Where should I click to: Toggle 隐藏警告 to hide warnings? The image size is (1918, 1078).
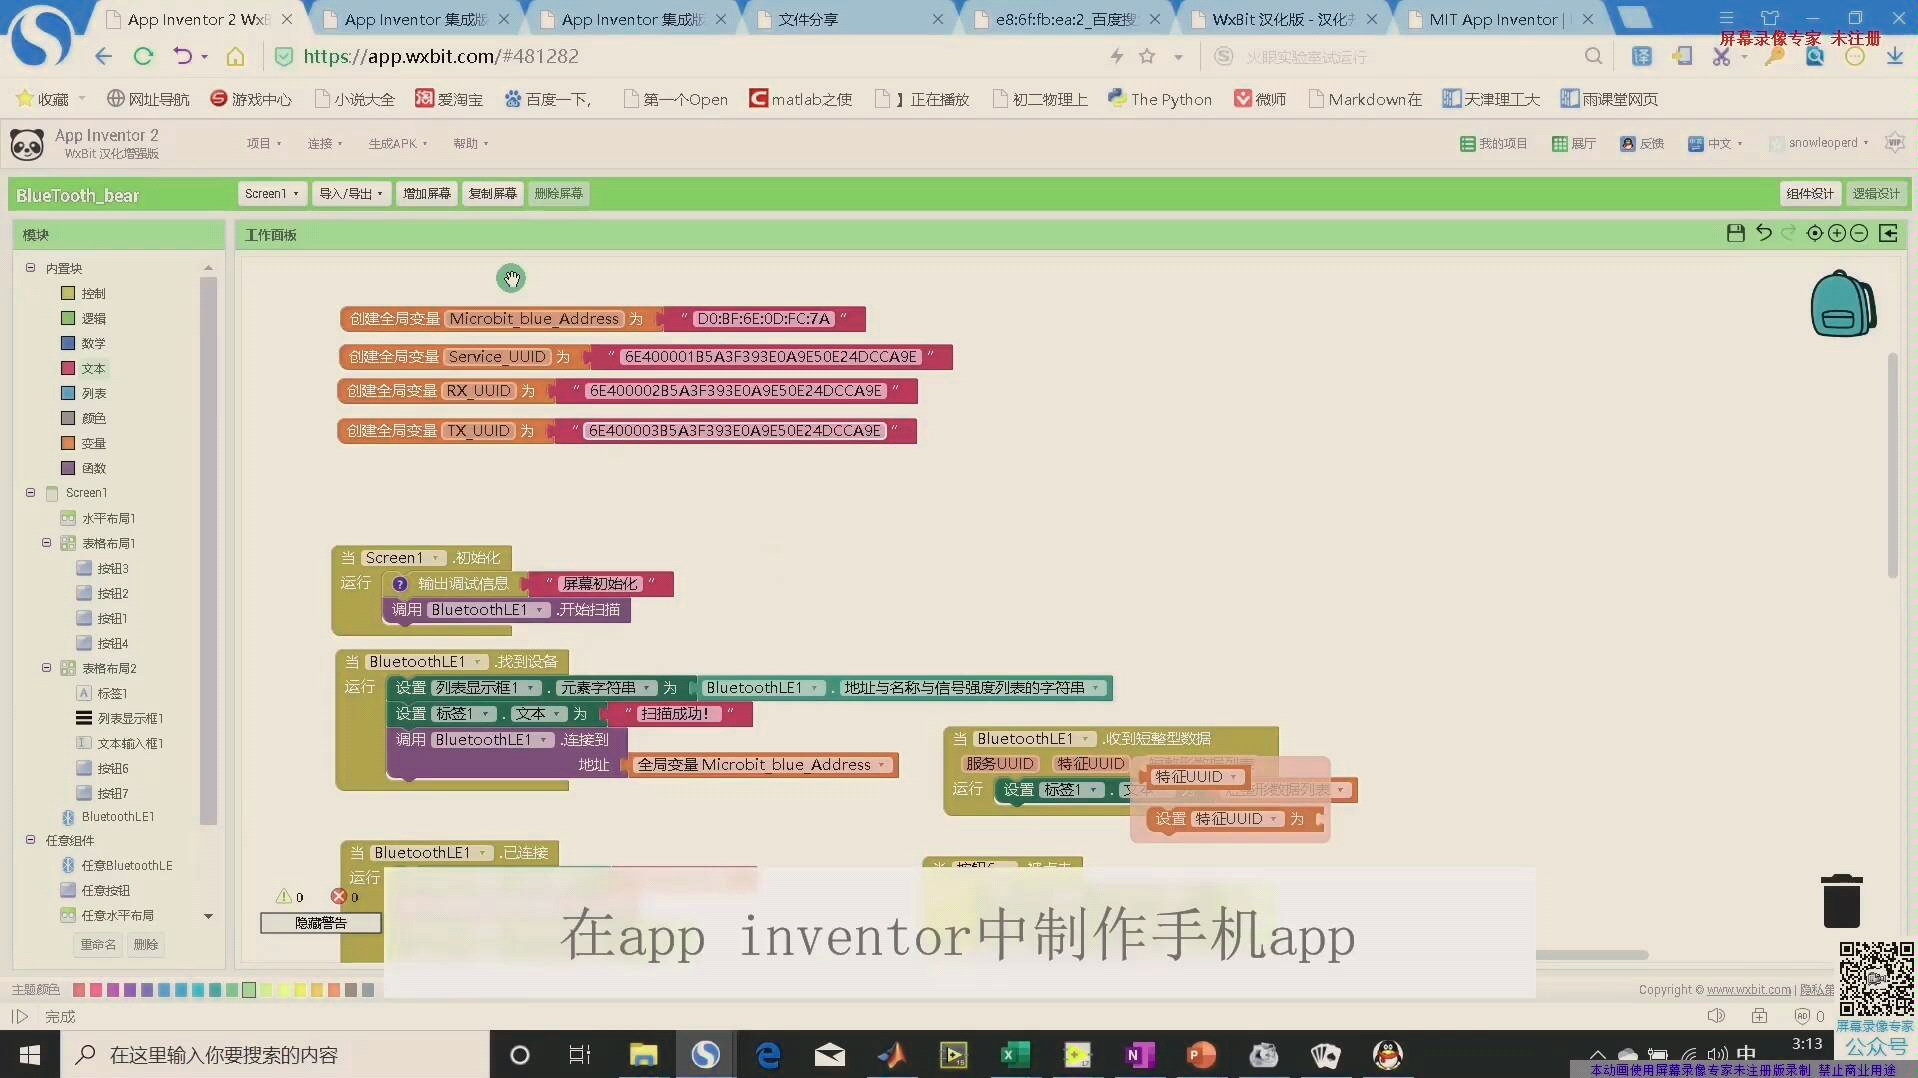point(320,923)
